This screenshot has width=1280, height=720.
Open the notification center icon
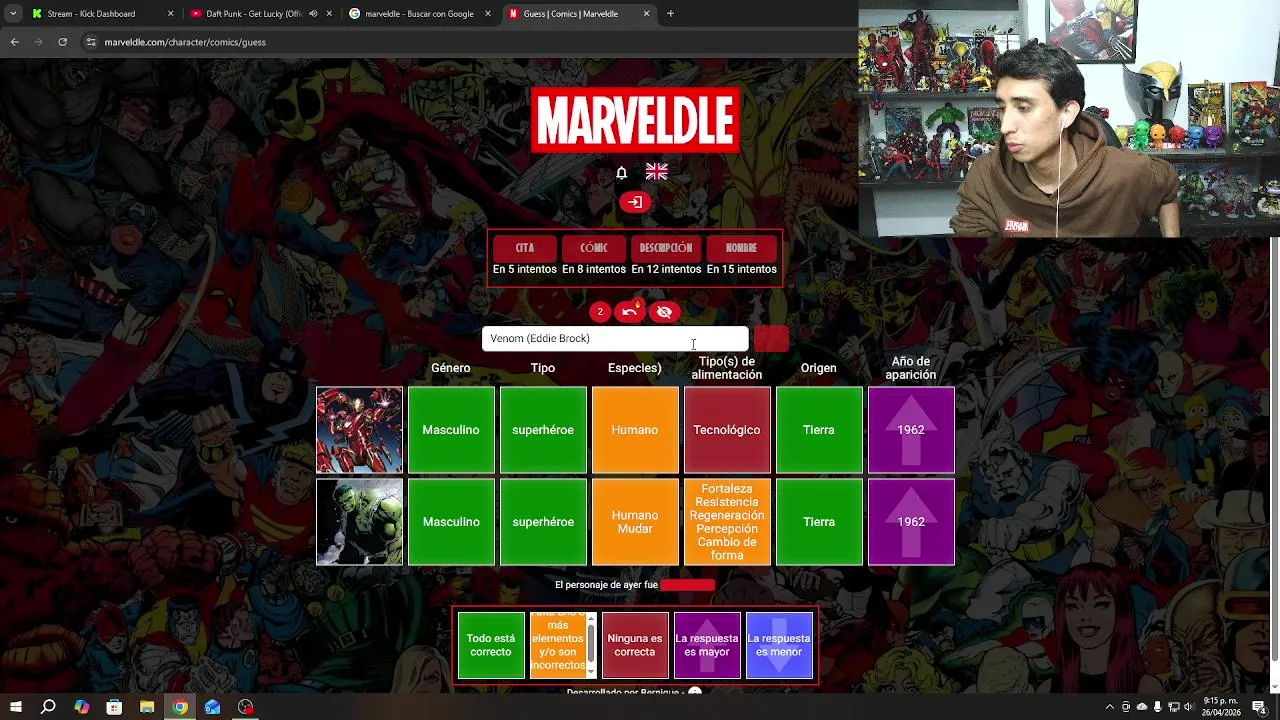(x=1259, y=707)
